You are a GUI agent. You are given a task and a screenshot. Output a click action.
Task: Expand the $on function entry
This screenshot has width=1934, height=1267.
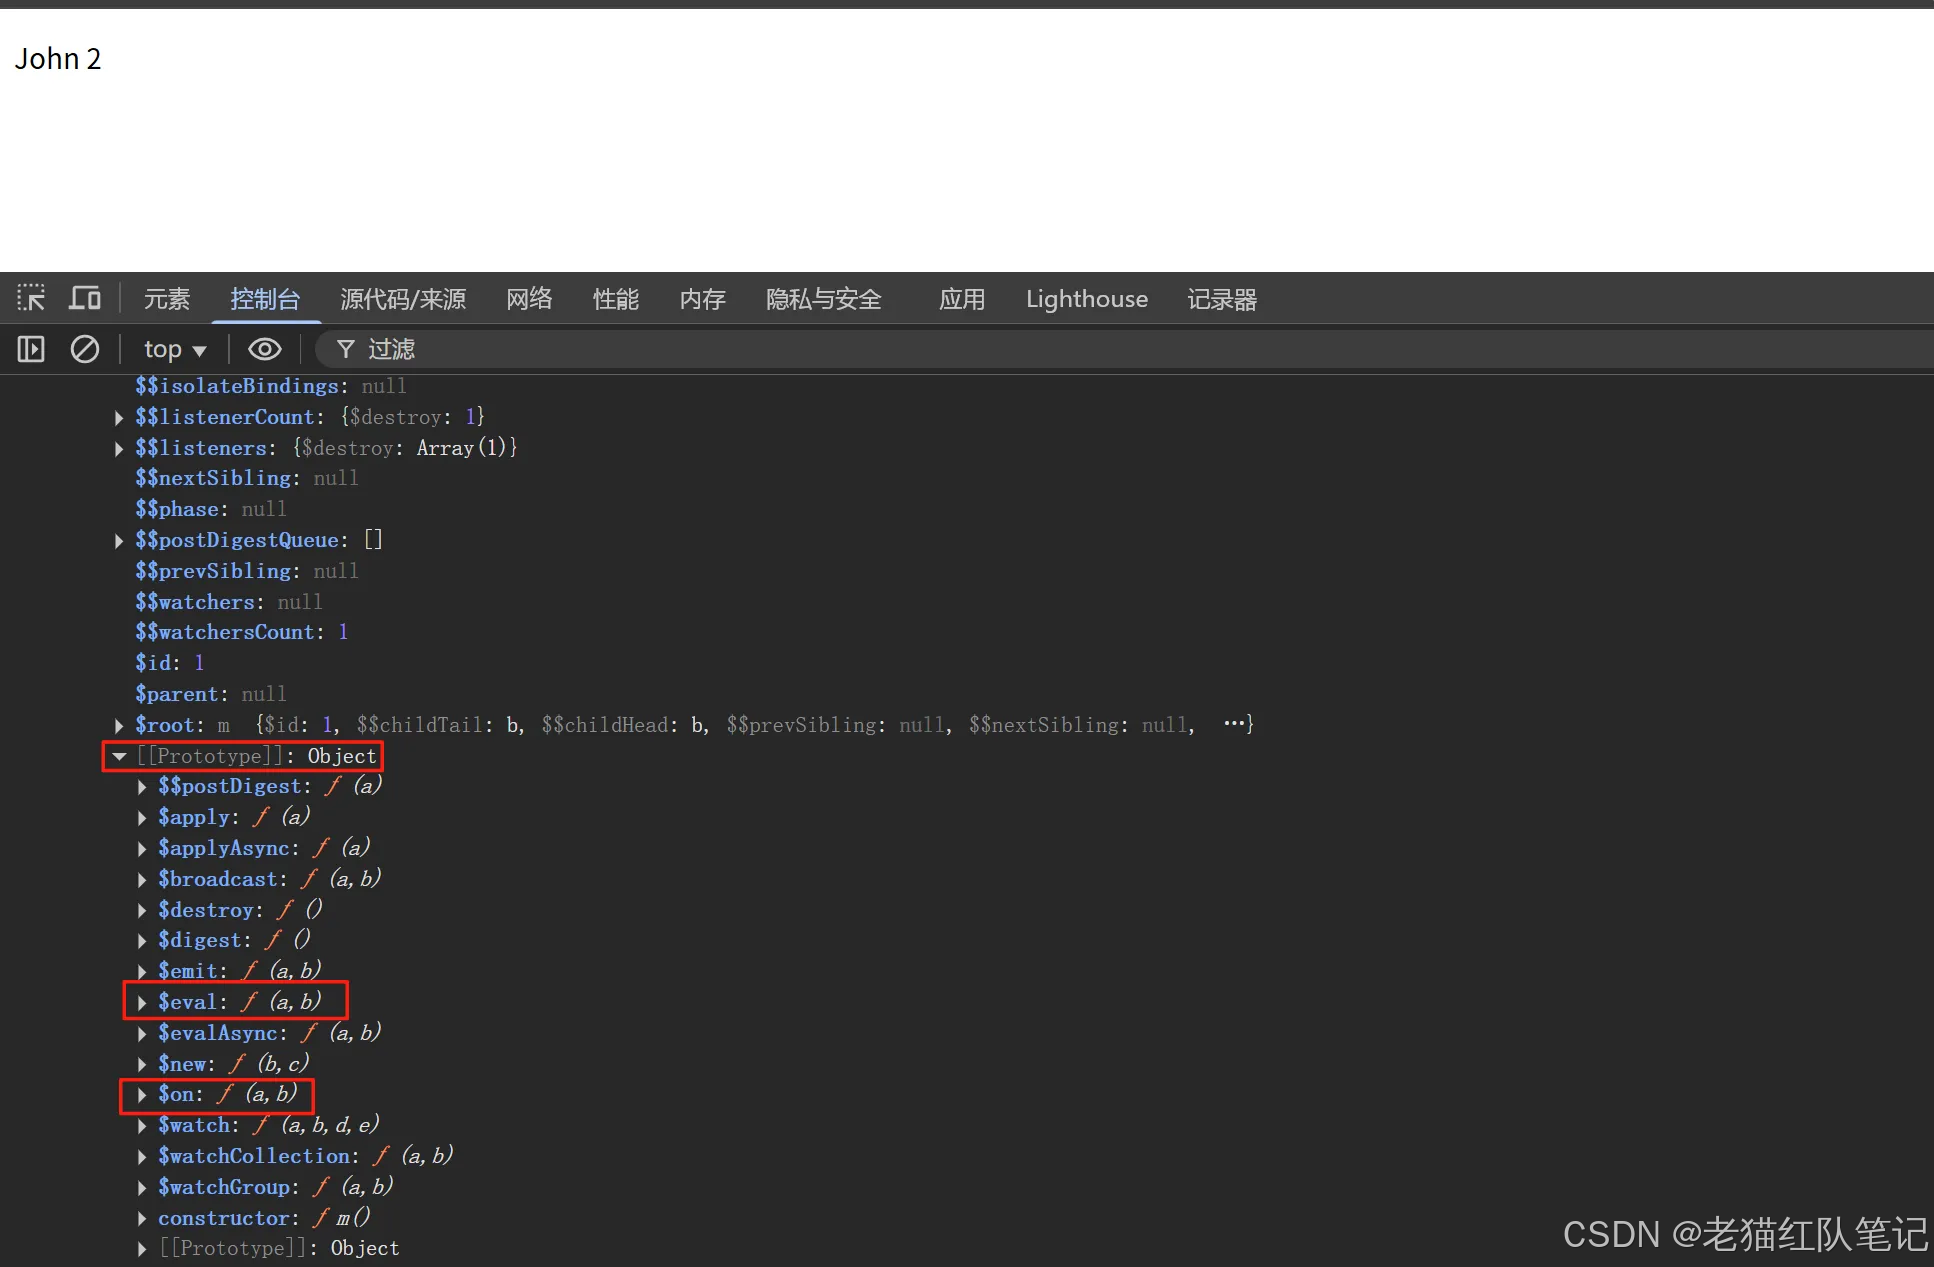pyautogui.click(x=142, y=1095)
